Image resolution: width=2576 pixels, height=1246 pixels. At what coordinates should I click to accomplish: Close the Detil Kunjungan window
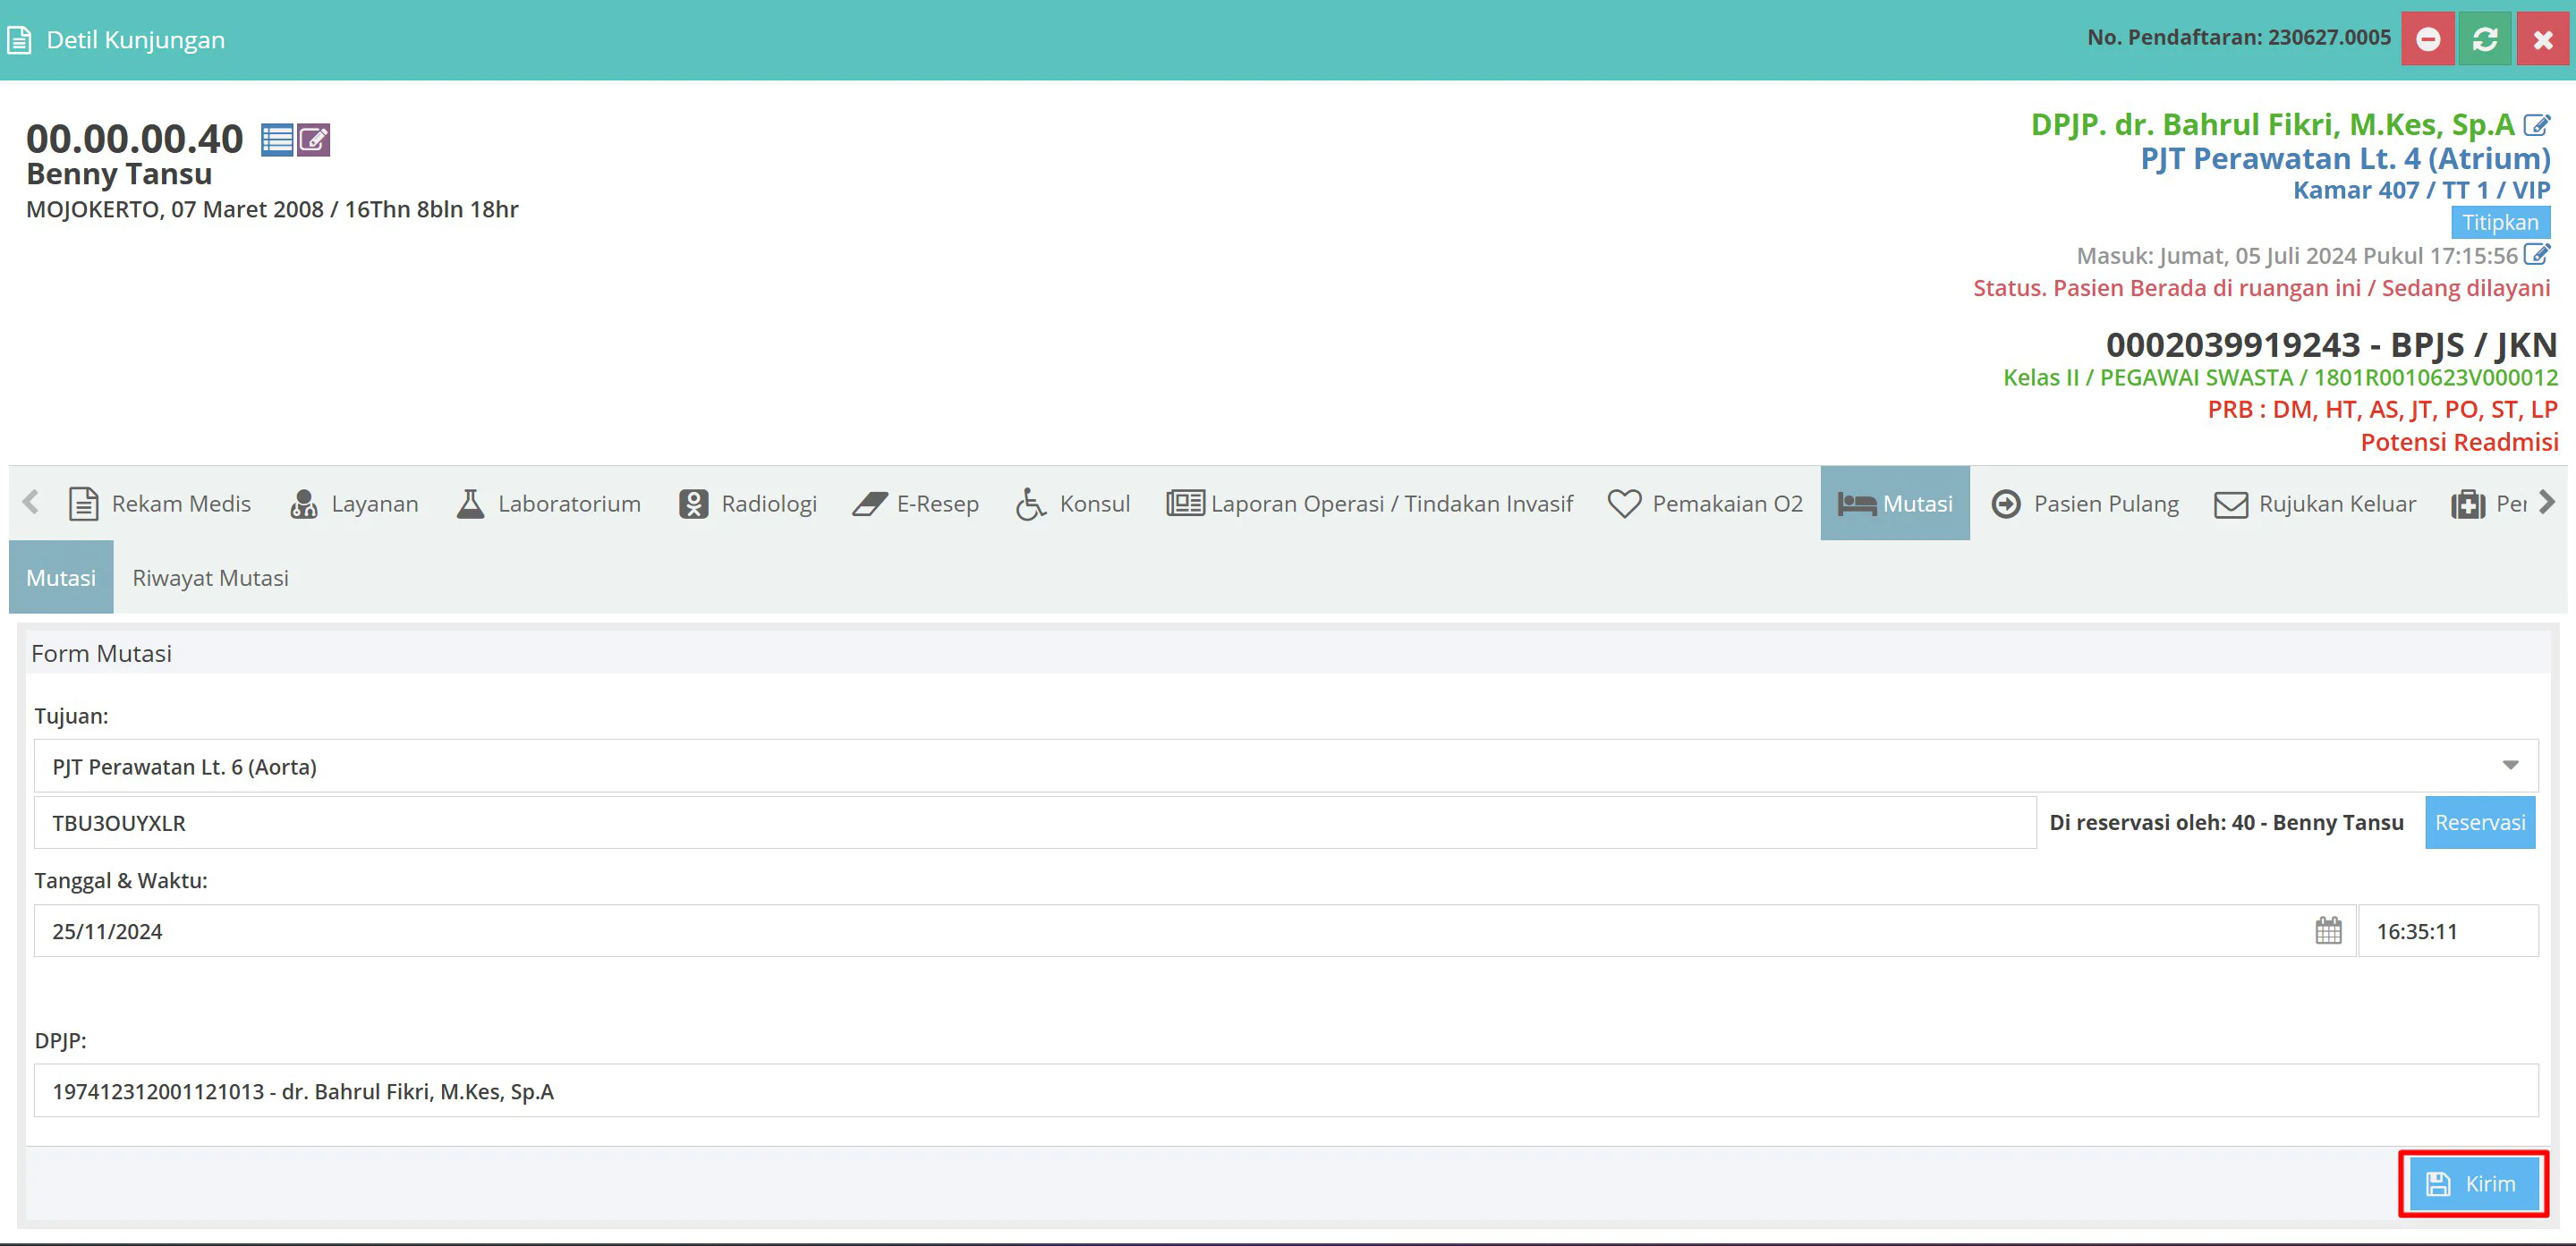coord(2543,39)
